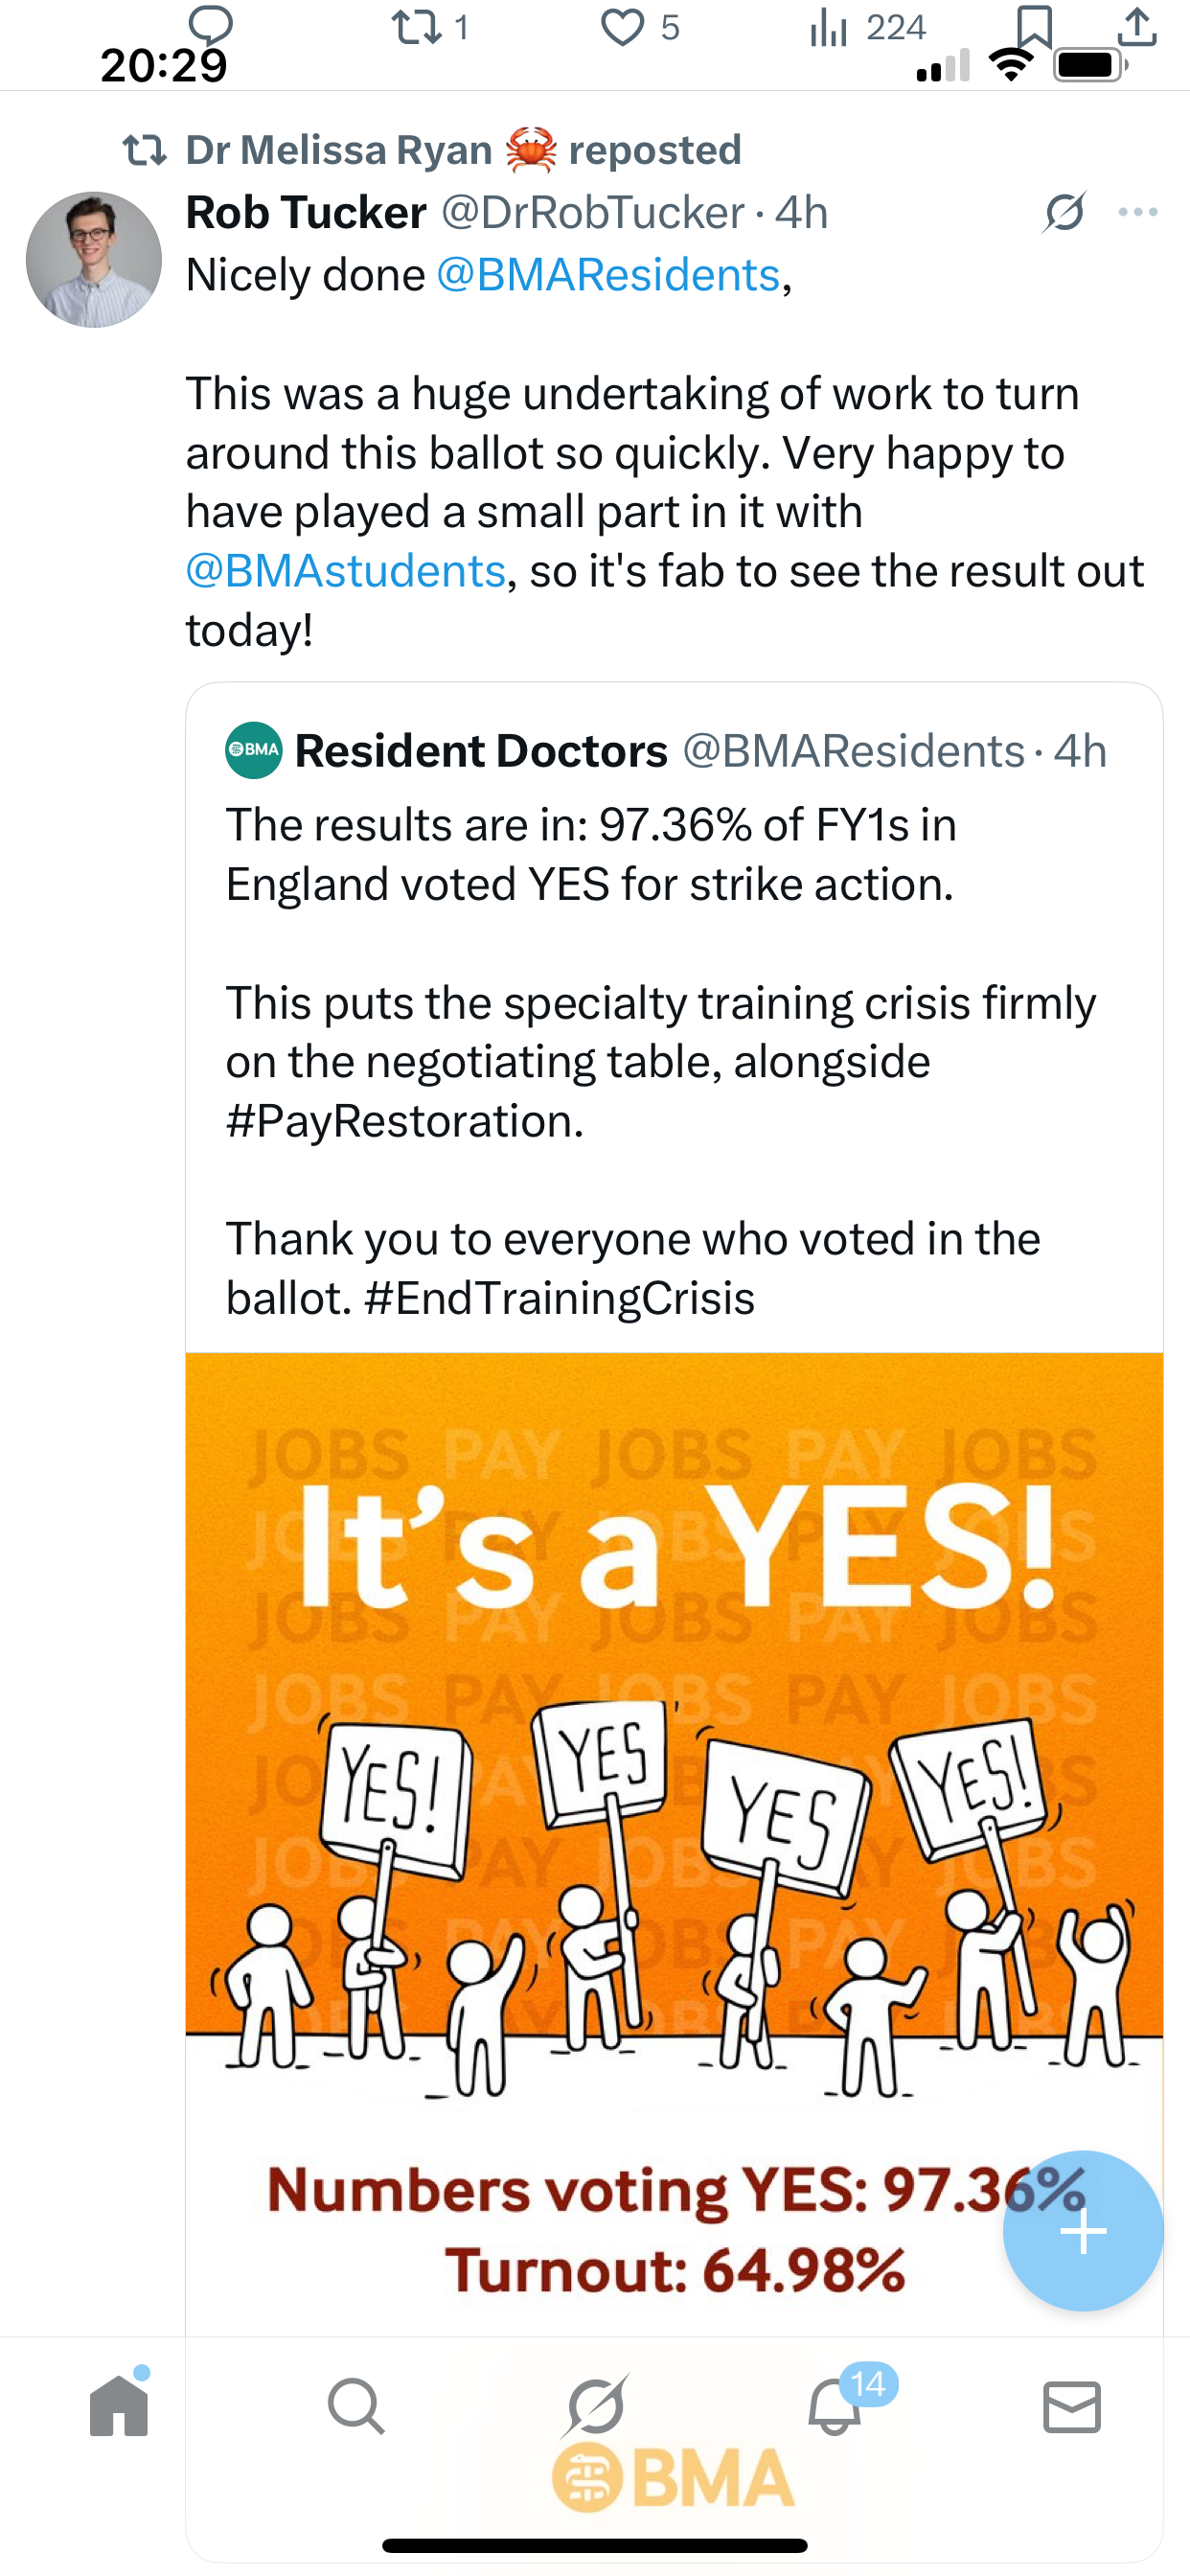Open three-dot more menu on tweet

(1138, 212)
